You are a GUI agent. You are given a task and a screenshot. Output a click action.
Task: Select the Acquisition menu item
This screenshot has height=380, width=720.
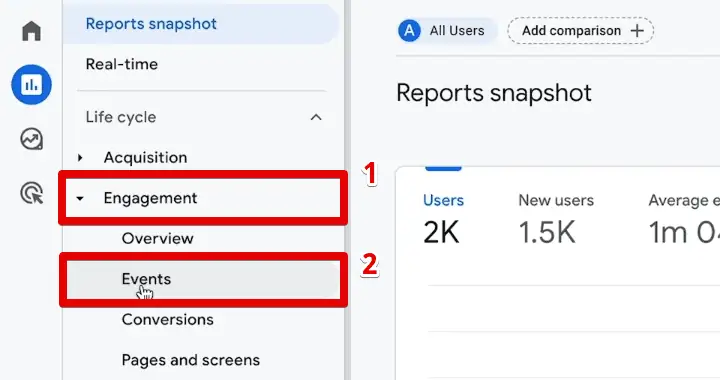point(145,158)
